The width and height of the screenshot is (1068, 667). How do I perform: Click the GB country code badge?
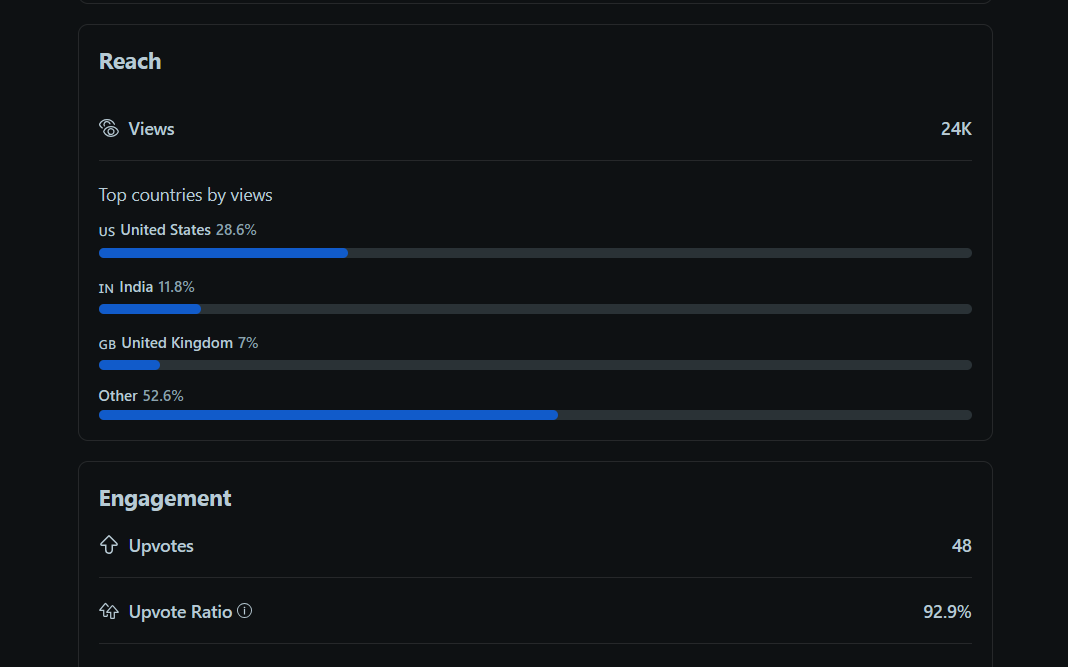point(107,345)
